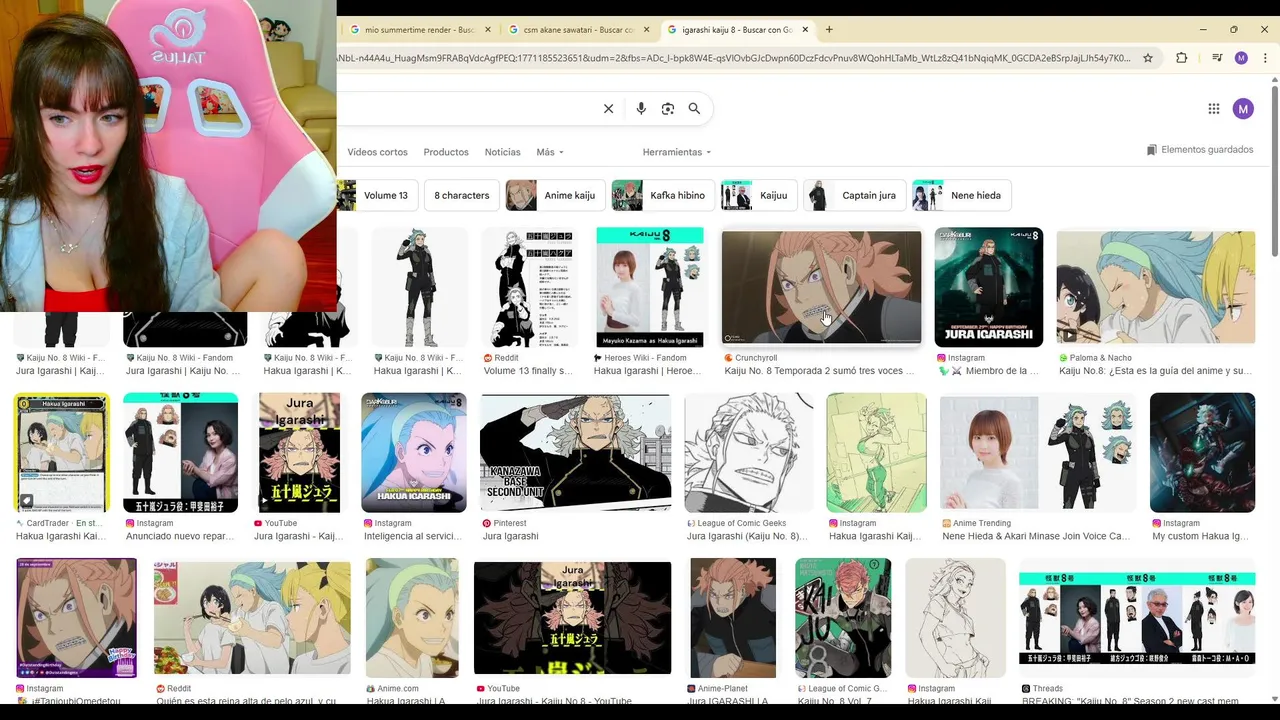Open the Threads Season 2 new cast image
Screen dimensions: 1280x720
click(x=1137, y=618)
